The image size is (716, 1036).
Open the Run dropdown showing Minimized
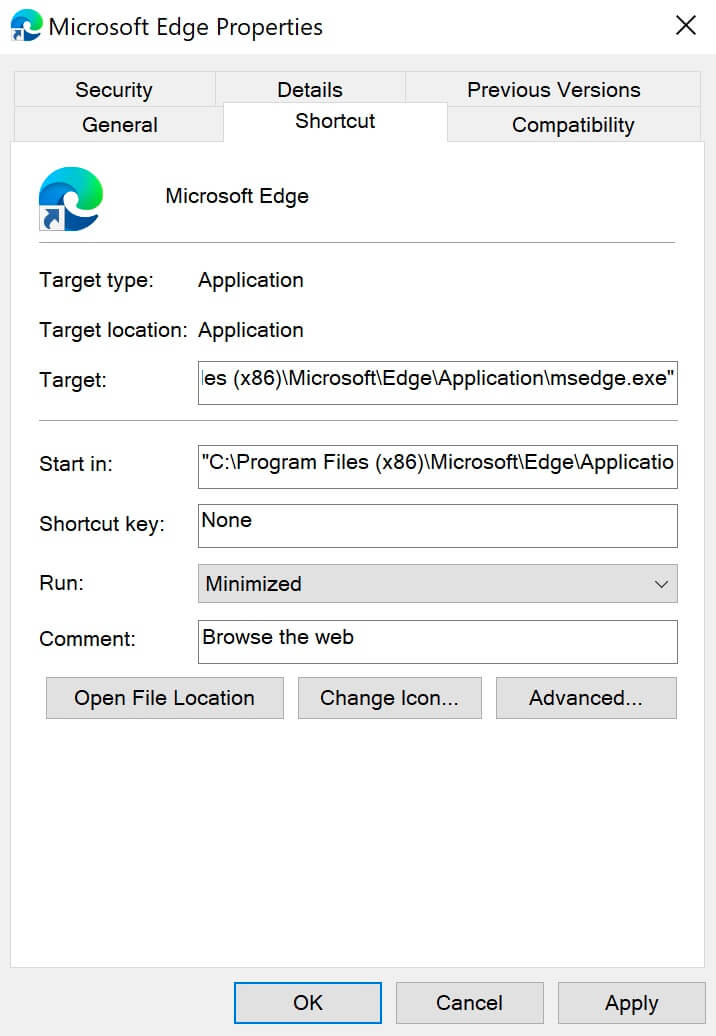(x=437, y=583)
